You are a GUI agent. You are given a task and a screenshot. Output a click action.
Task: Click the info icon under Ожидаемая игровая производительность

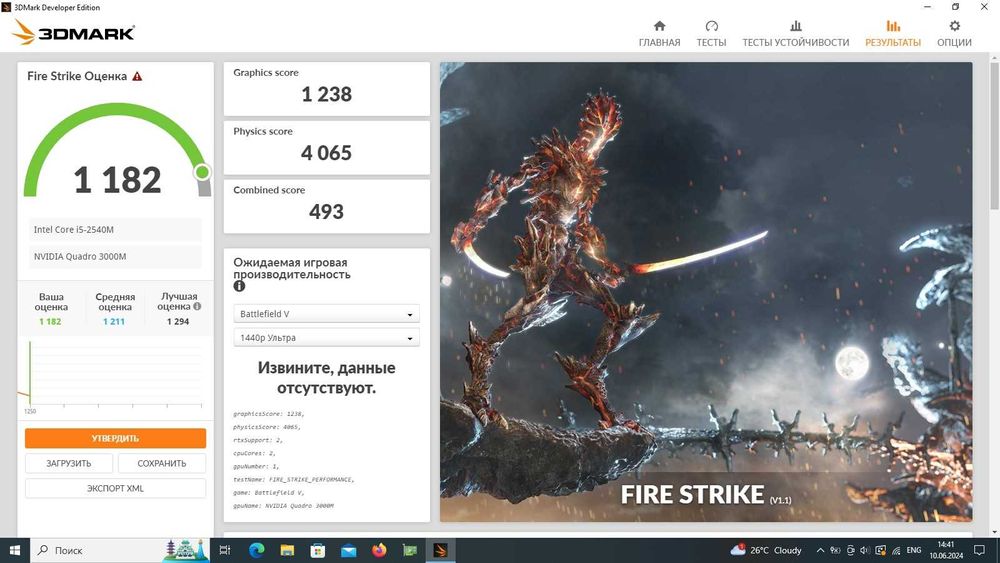tap(239, 286)
